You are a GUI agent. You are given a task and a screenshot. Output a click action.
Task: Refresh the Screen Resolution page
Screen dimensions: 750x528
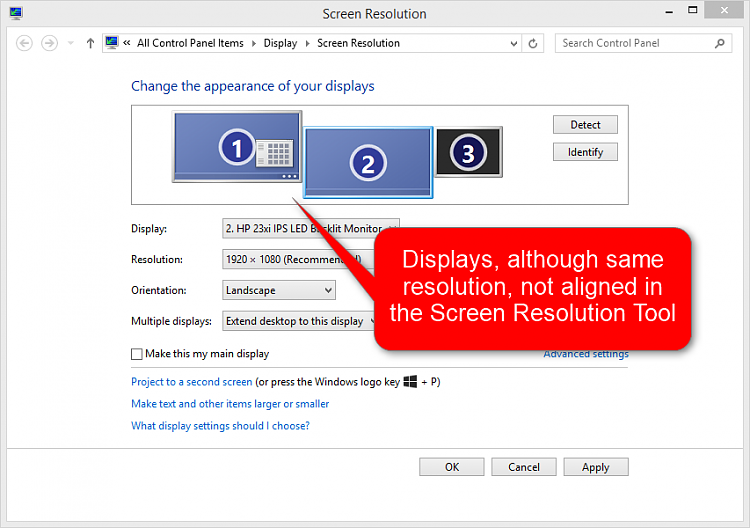533,44
